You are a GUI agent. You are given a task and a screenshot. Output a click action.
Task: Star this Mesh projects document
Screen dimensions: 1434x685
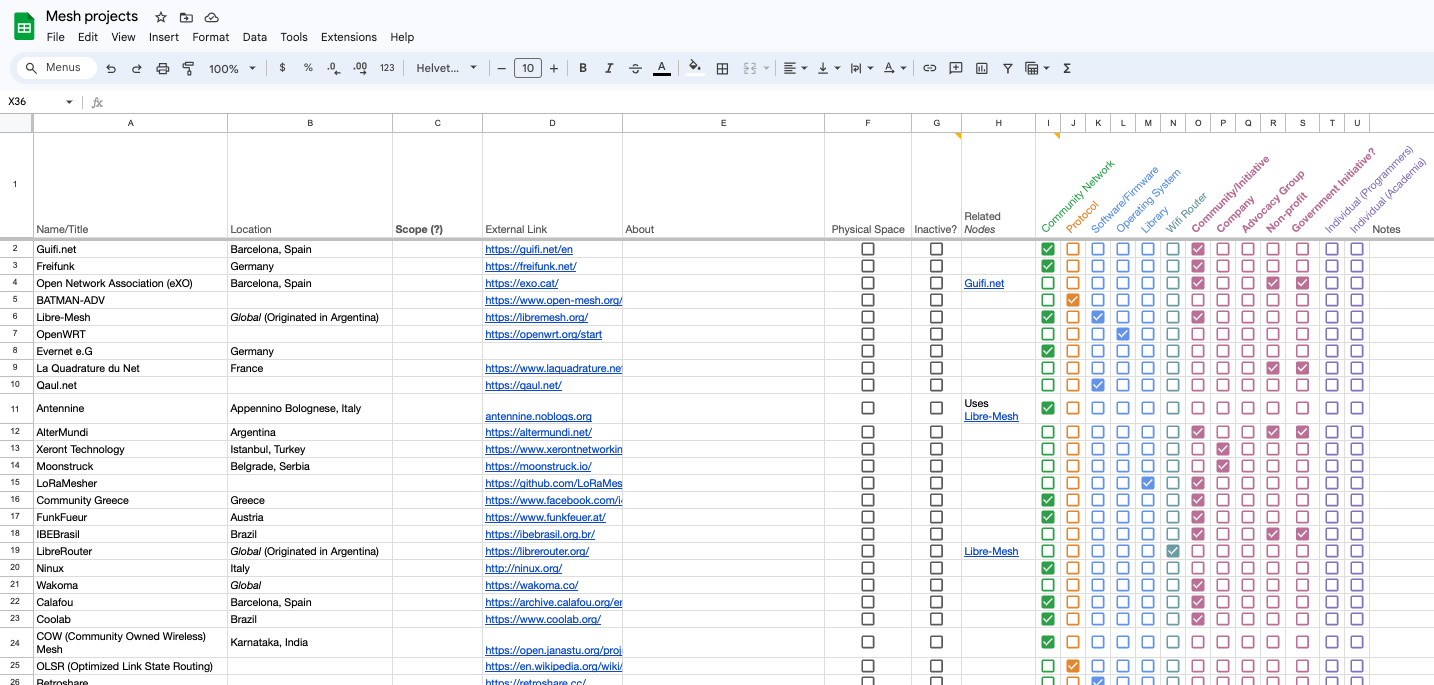(x=161, y=17)
